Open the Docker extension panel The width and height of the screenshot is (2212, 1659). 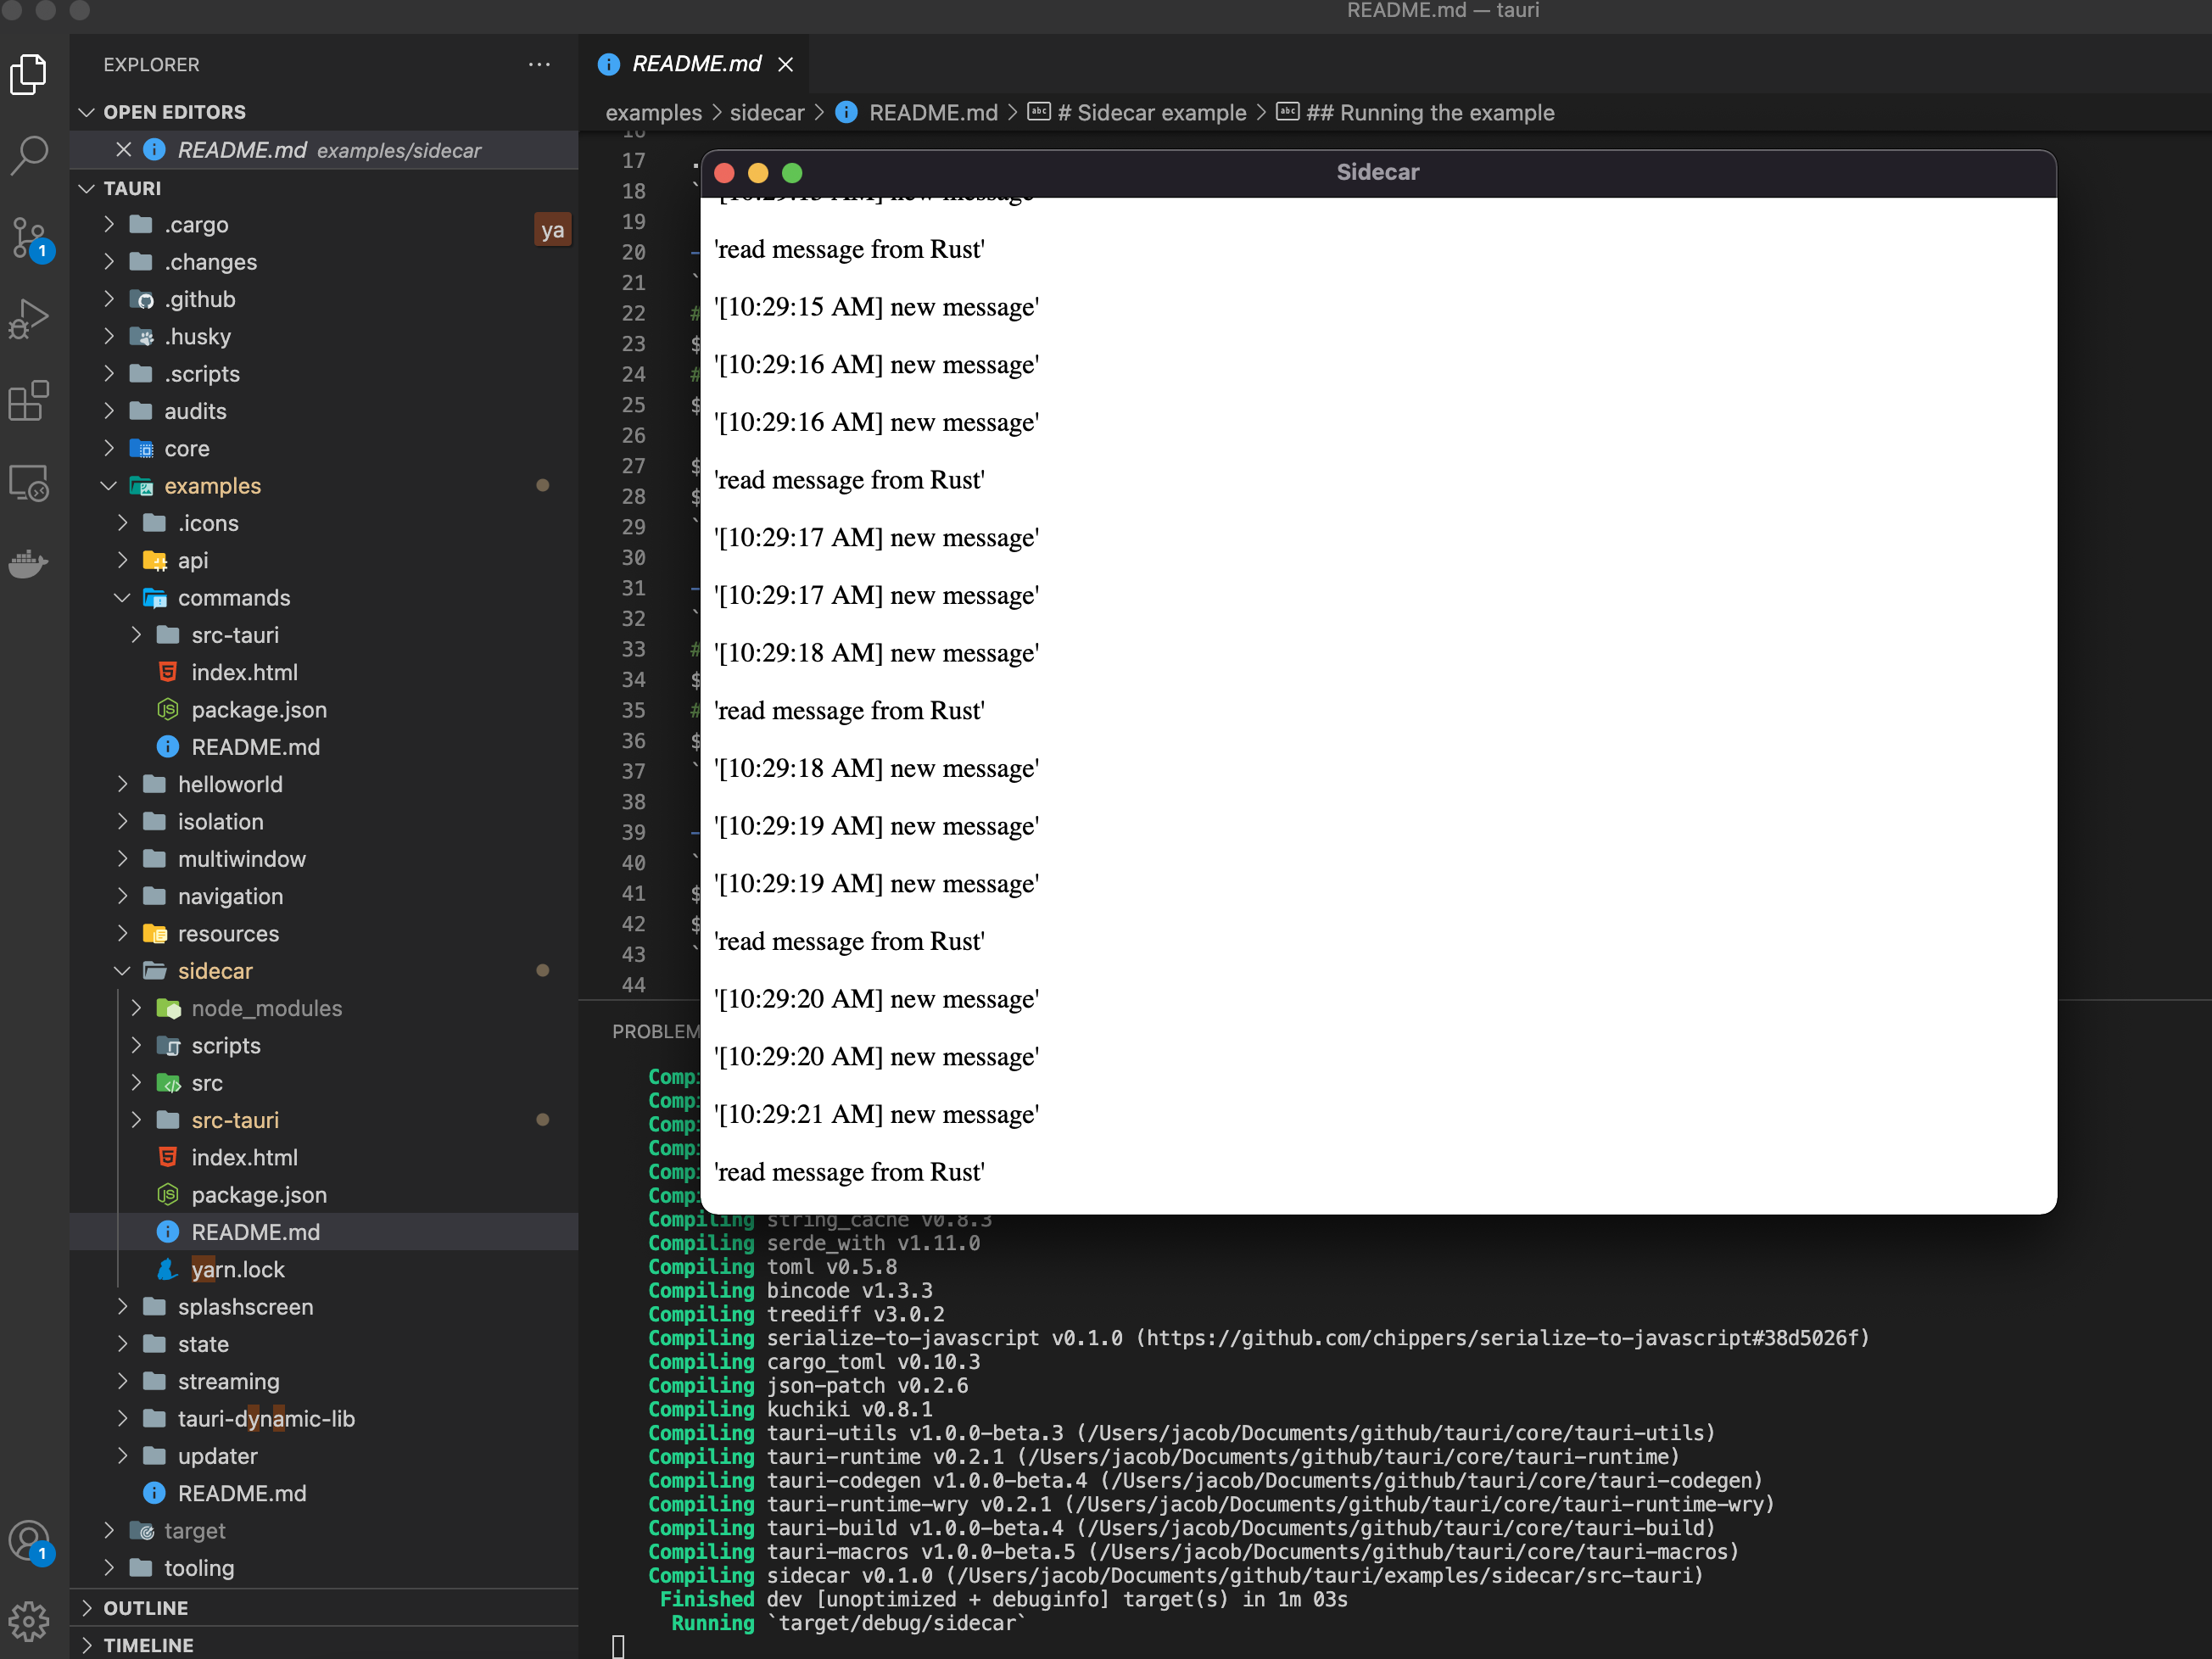pyautogui.click(x=29, y=564)
